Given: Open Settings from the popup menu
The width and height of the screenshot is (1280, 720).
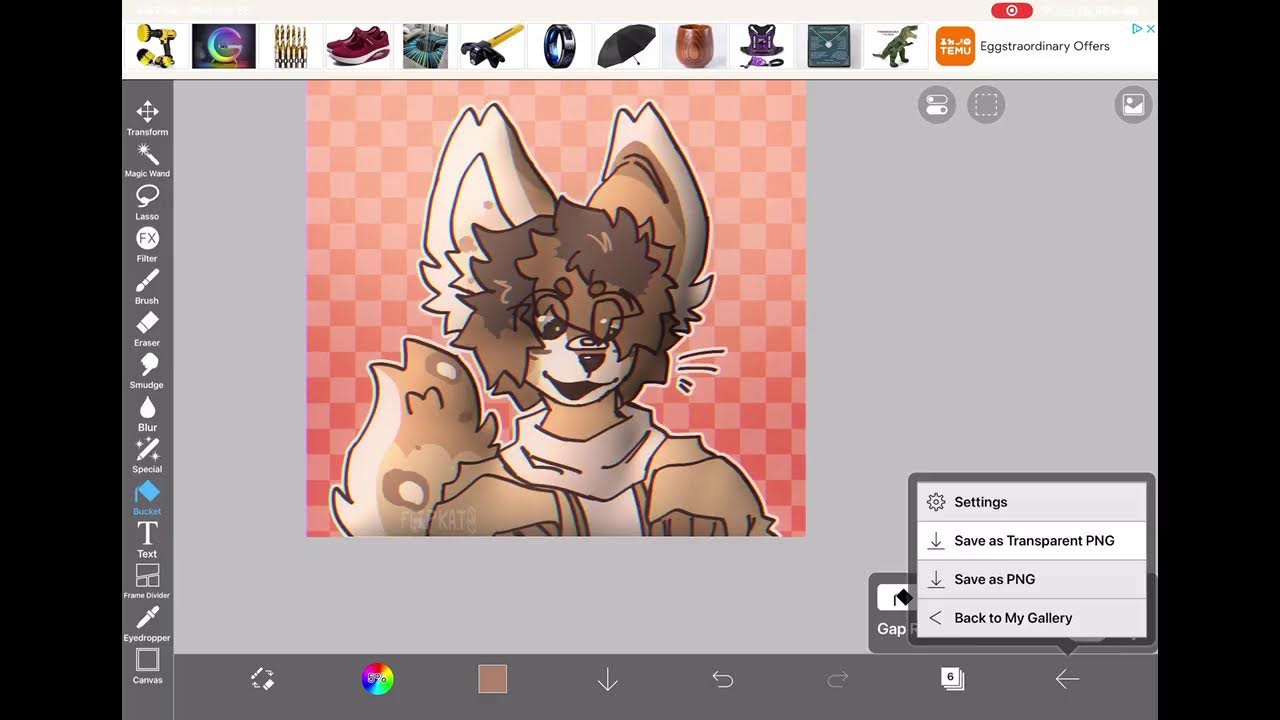Looking at the screenshot, I should click(x=1032, y=502).
